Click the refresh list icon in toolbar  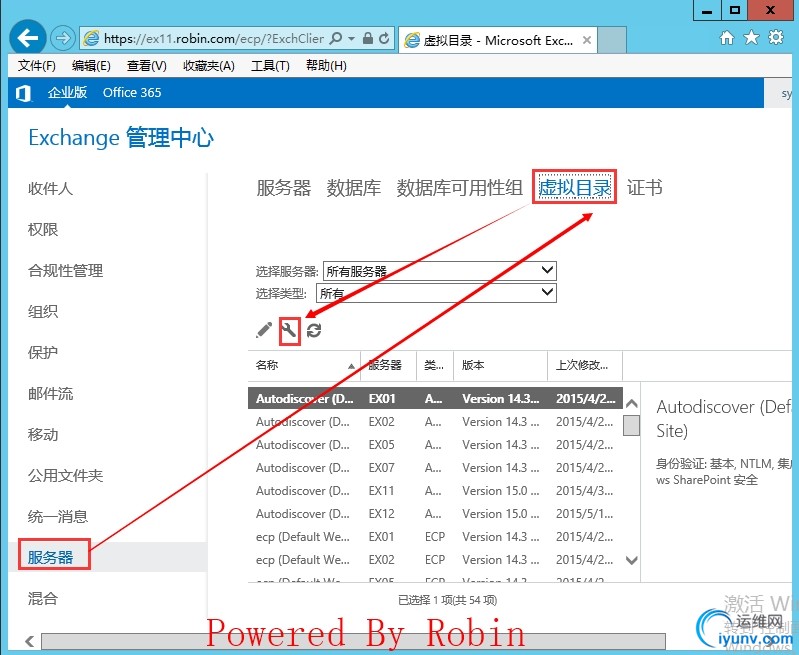point(314,330)
